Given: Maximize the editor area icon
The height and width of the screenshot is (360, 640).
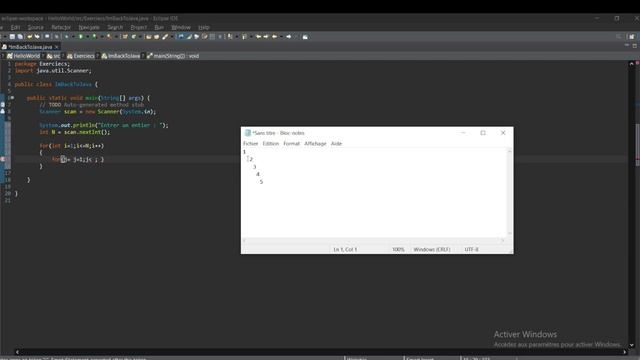Looking at the screenshot, I should pos(635,46).
